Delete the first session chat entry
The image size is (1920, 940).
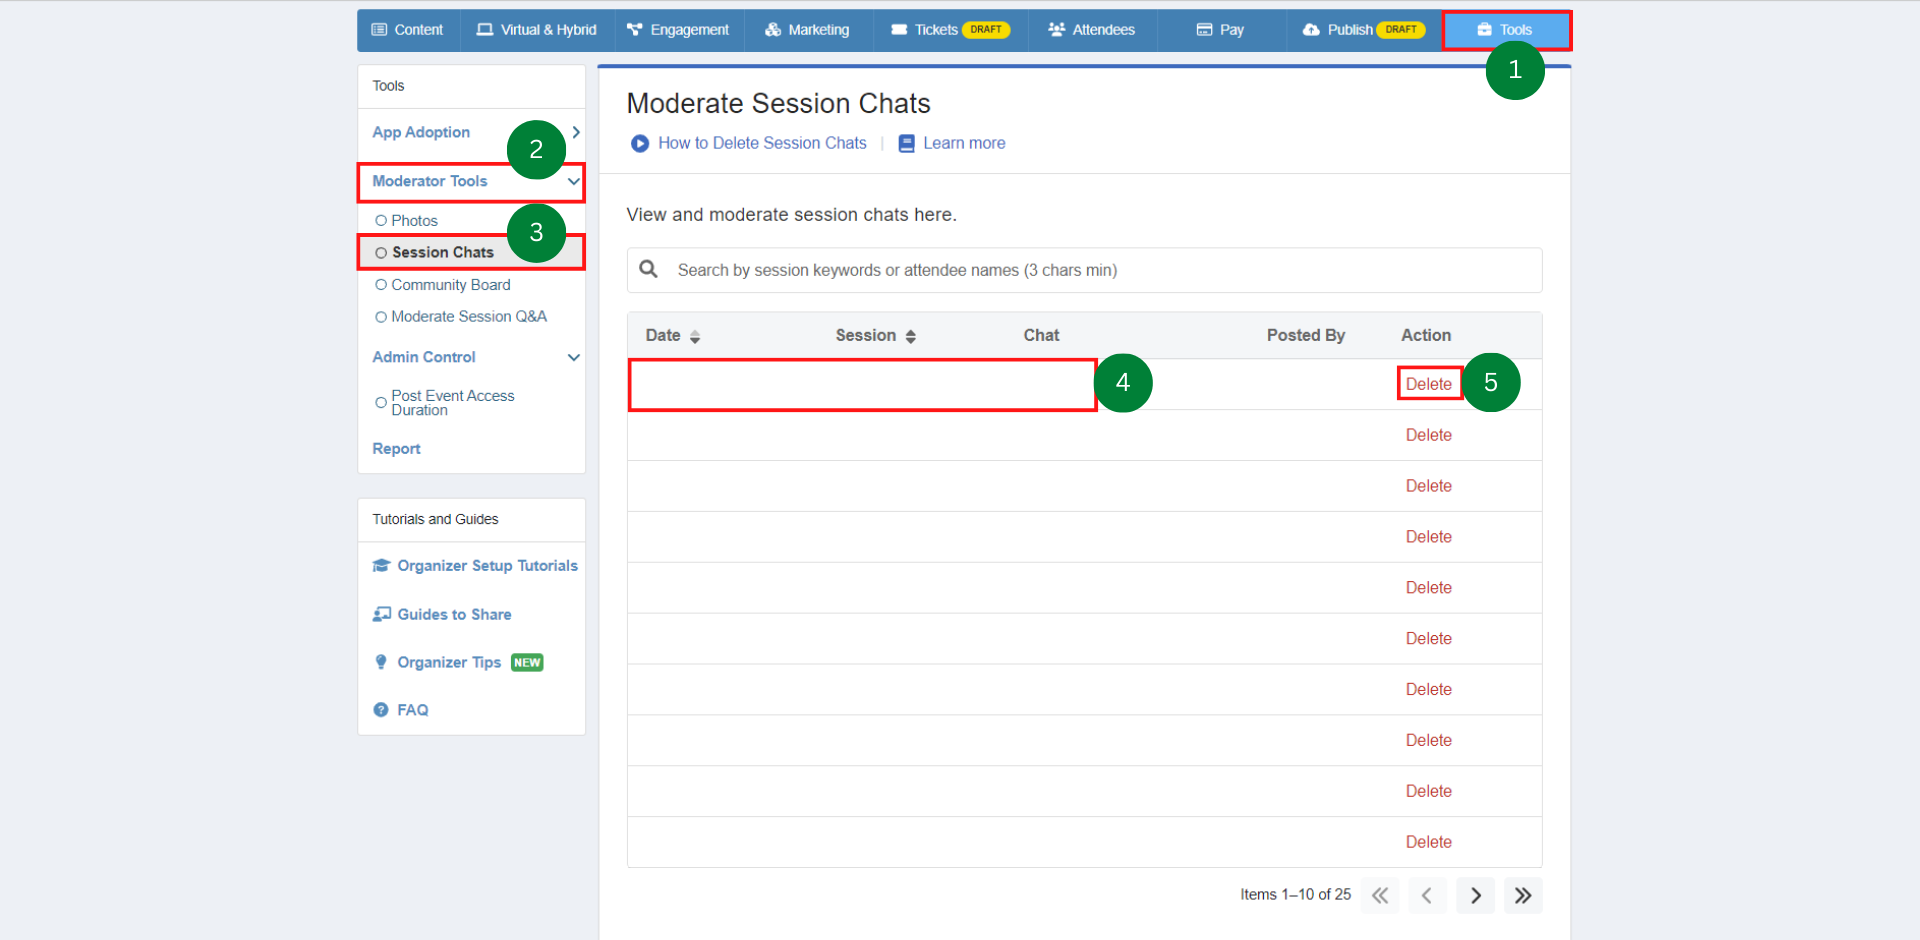point(1428,383)
